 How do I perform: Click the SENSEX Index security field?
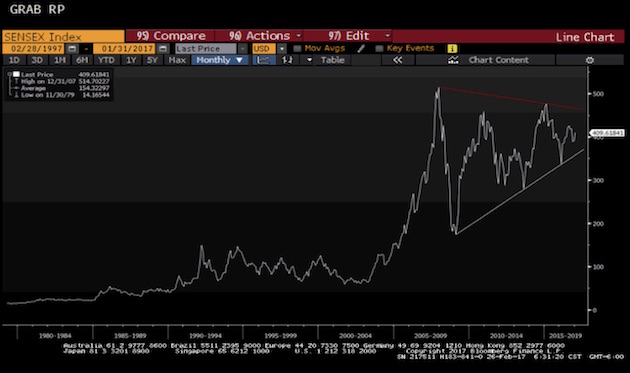[63, 37]
